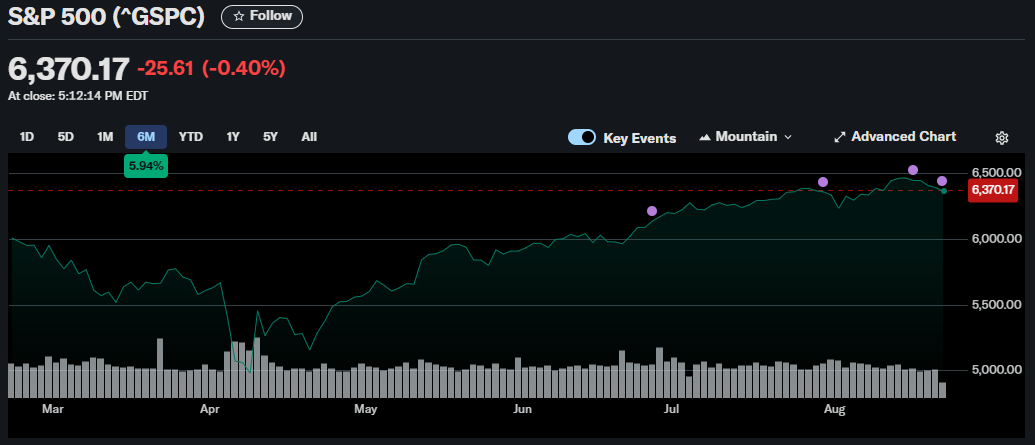Click the late-July key event dot
The image size is (1035, 445).
click(x=822, y=182)
